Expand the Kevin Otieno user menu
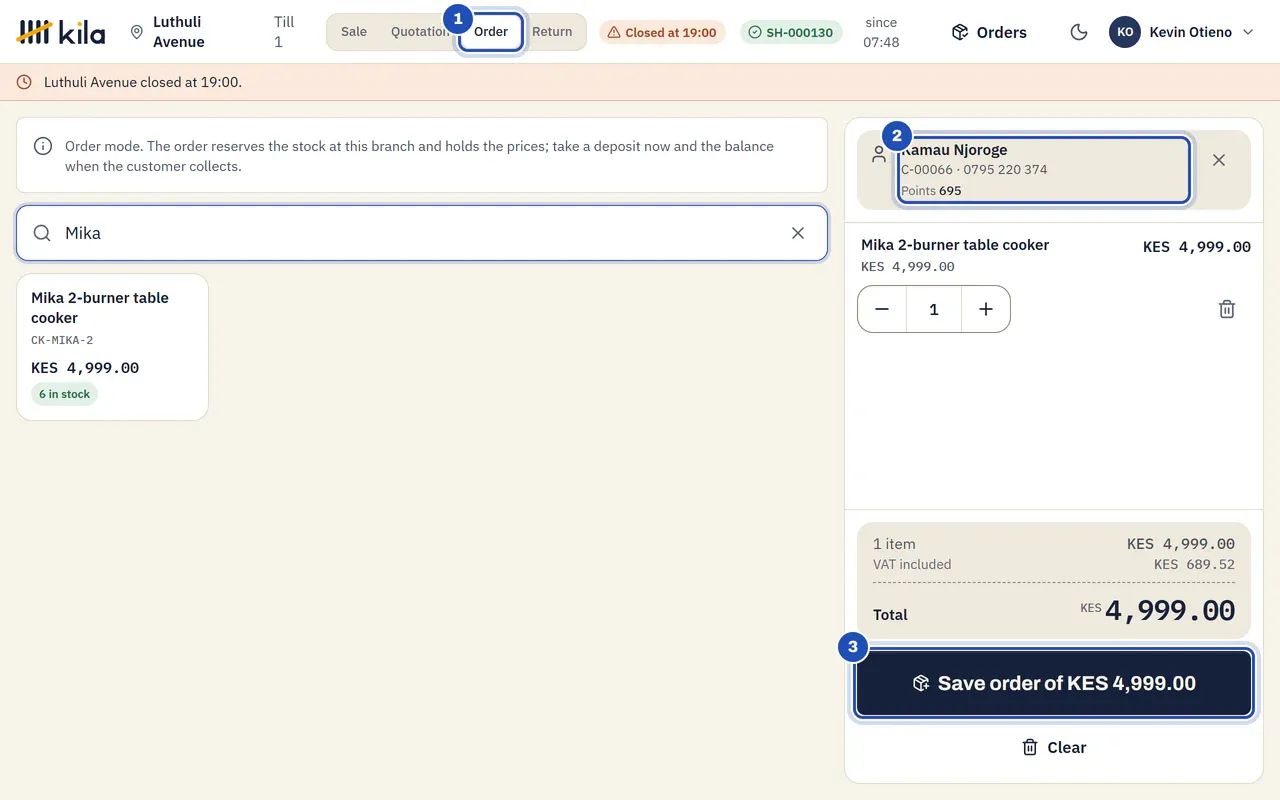Screen dimensions: 1280x800 [x=1182, y=32]
